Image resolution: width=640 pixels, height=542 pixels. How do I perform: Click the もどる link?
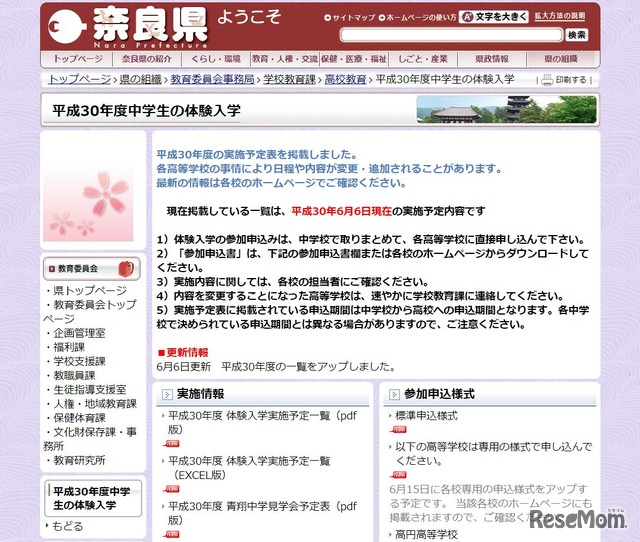point(67,526)
